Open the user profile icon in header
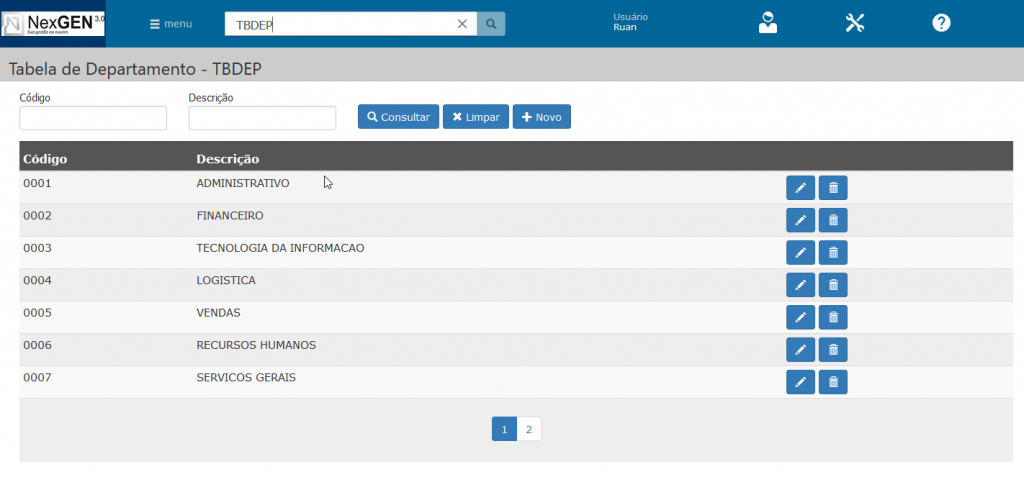The height and width of the screenshot is (477, 1024). point(767,23)
